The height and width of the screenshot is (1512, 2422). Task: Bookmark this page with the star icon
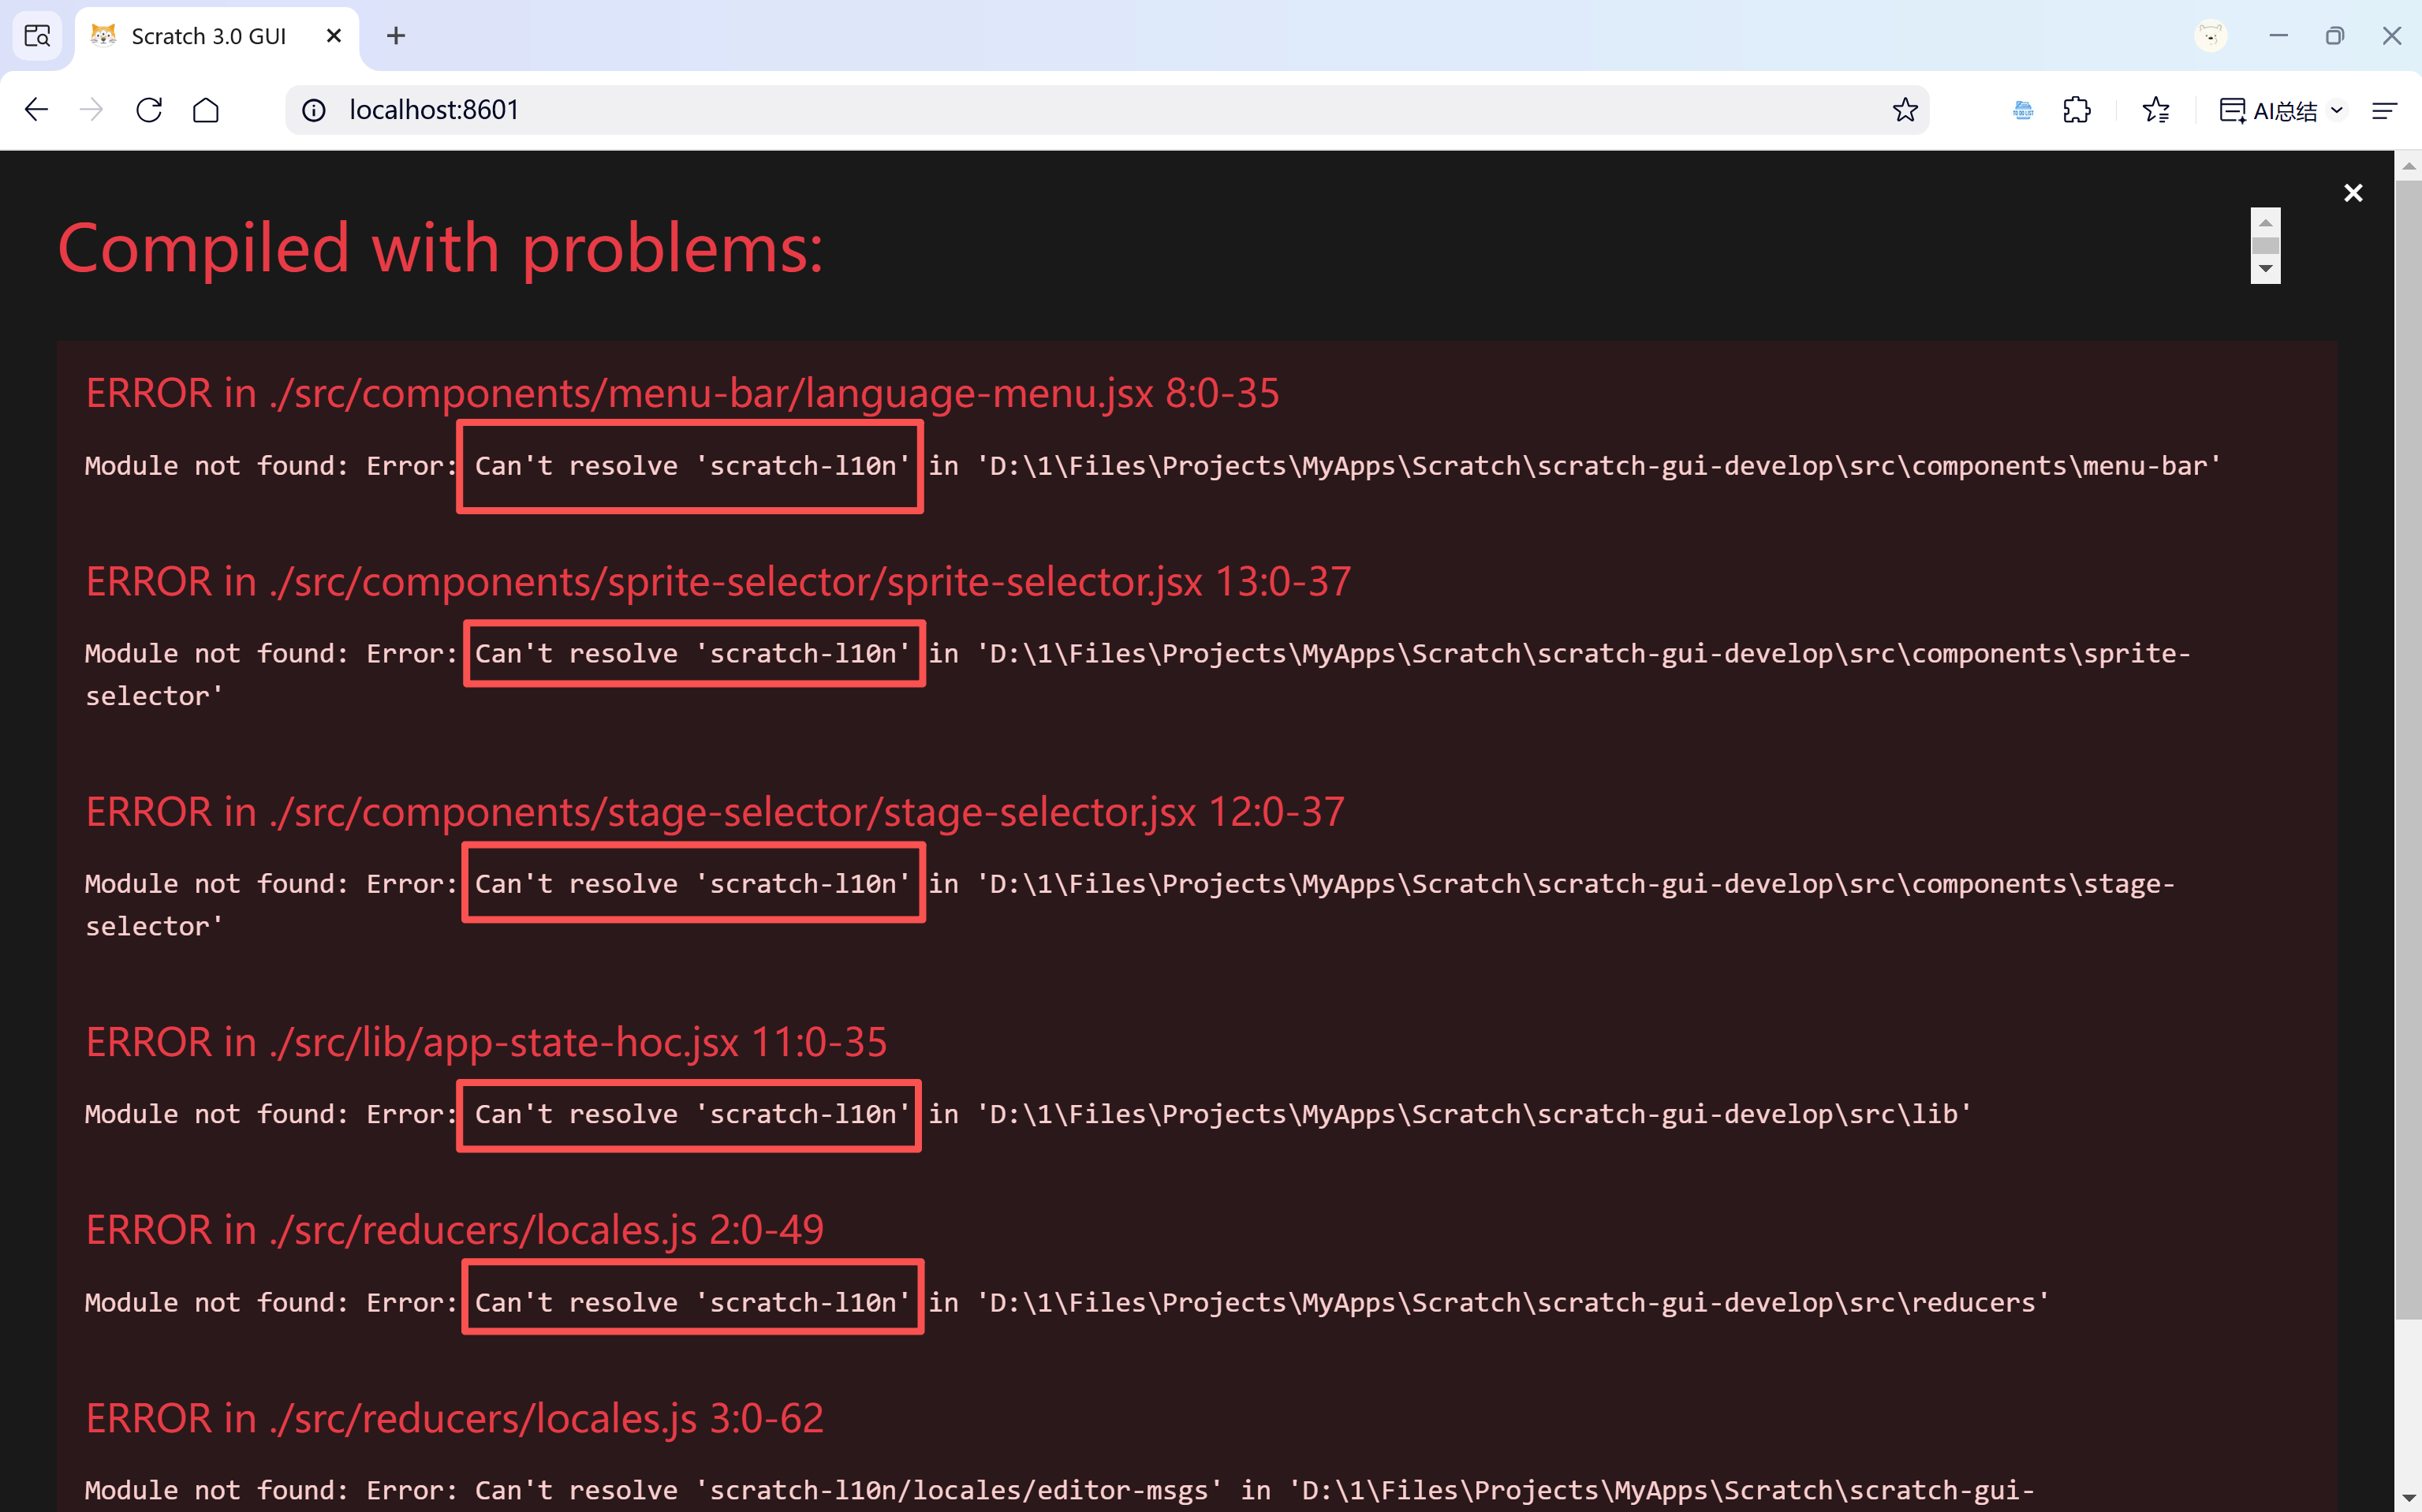1904,110
